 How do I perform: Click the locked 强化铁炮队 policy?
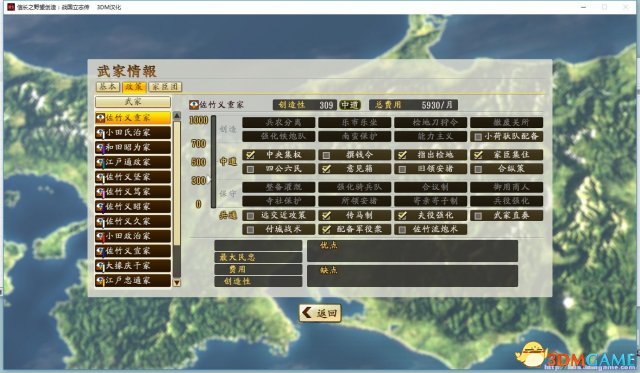279,136
